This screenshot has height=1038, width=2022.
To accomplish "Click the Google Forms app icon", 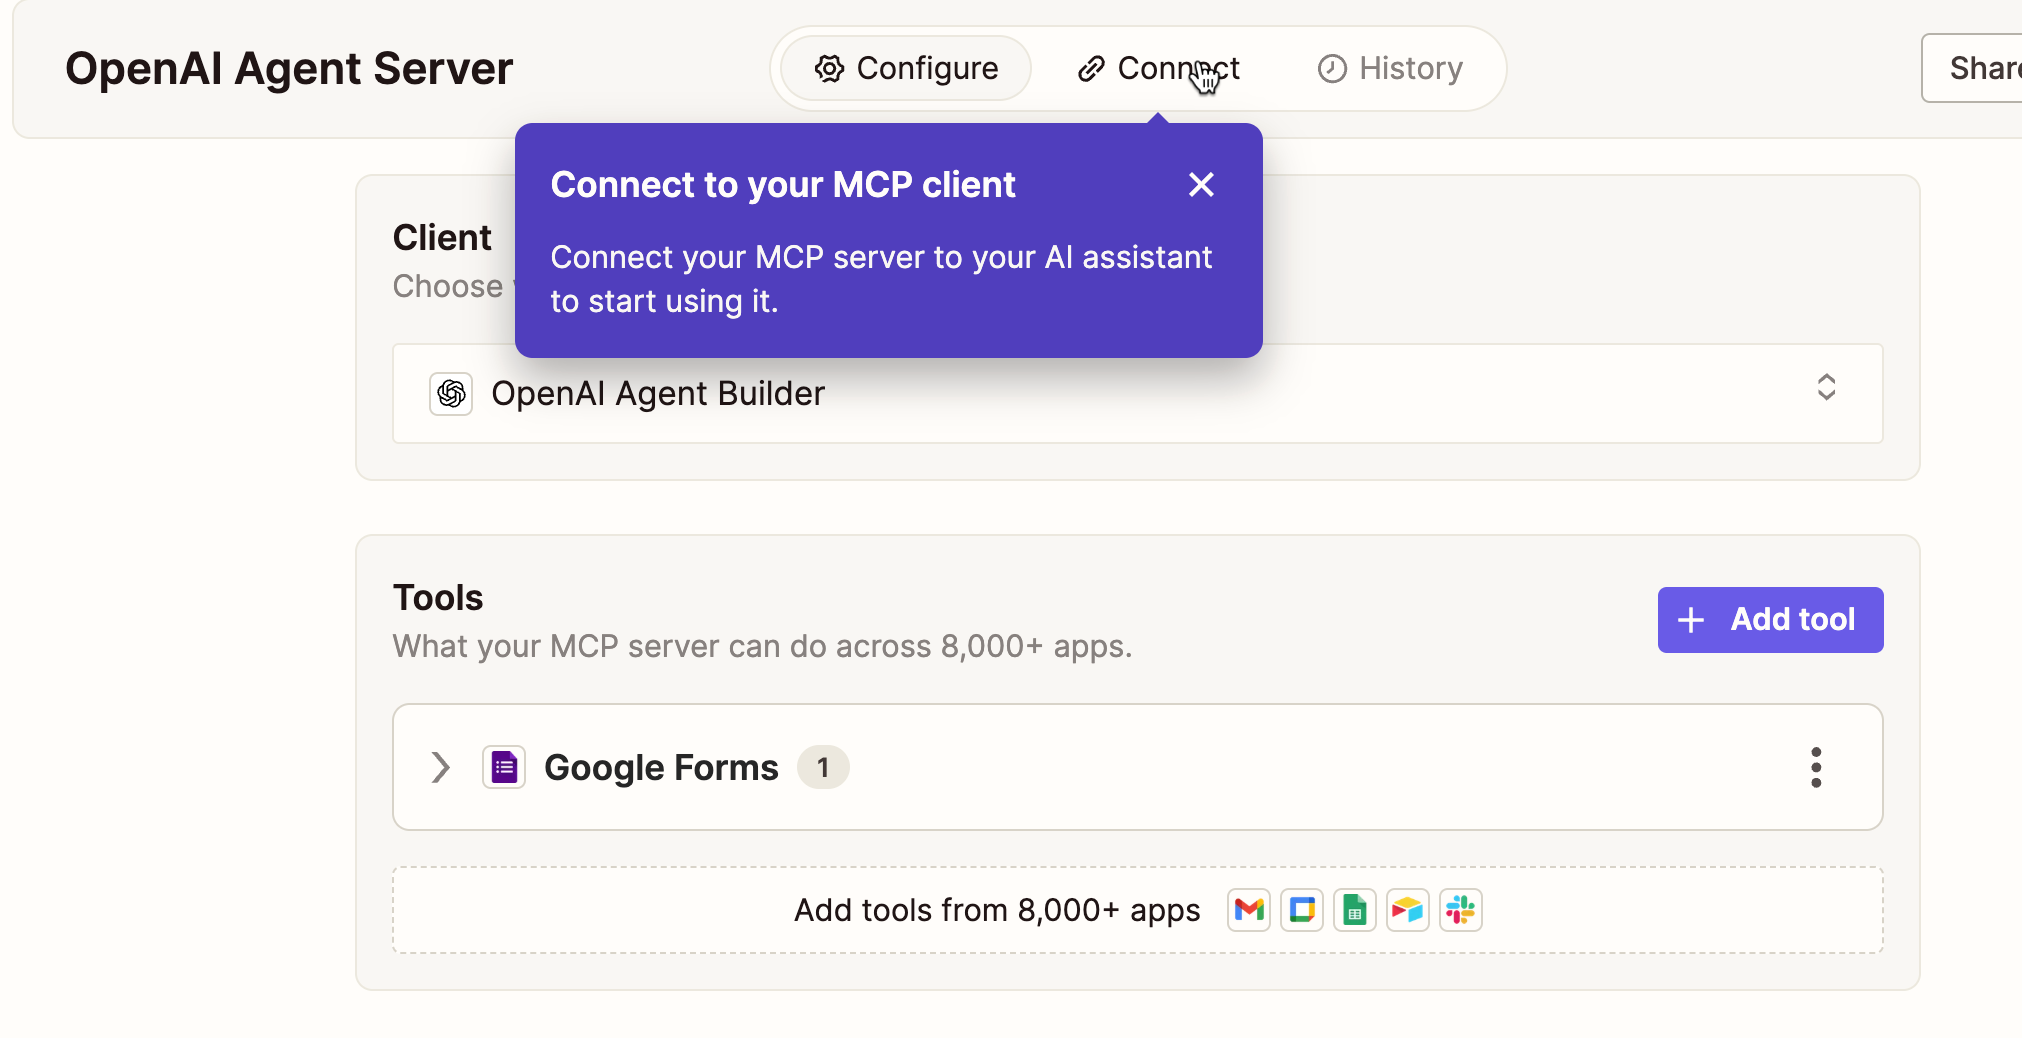I will click(x=504, y=767).
